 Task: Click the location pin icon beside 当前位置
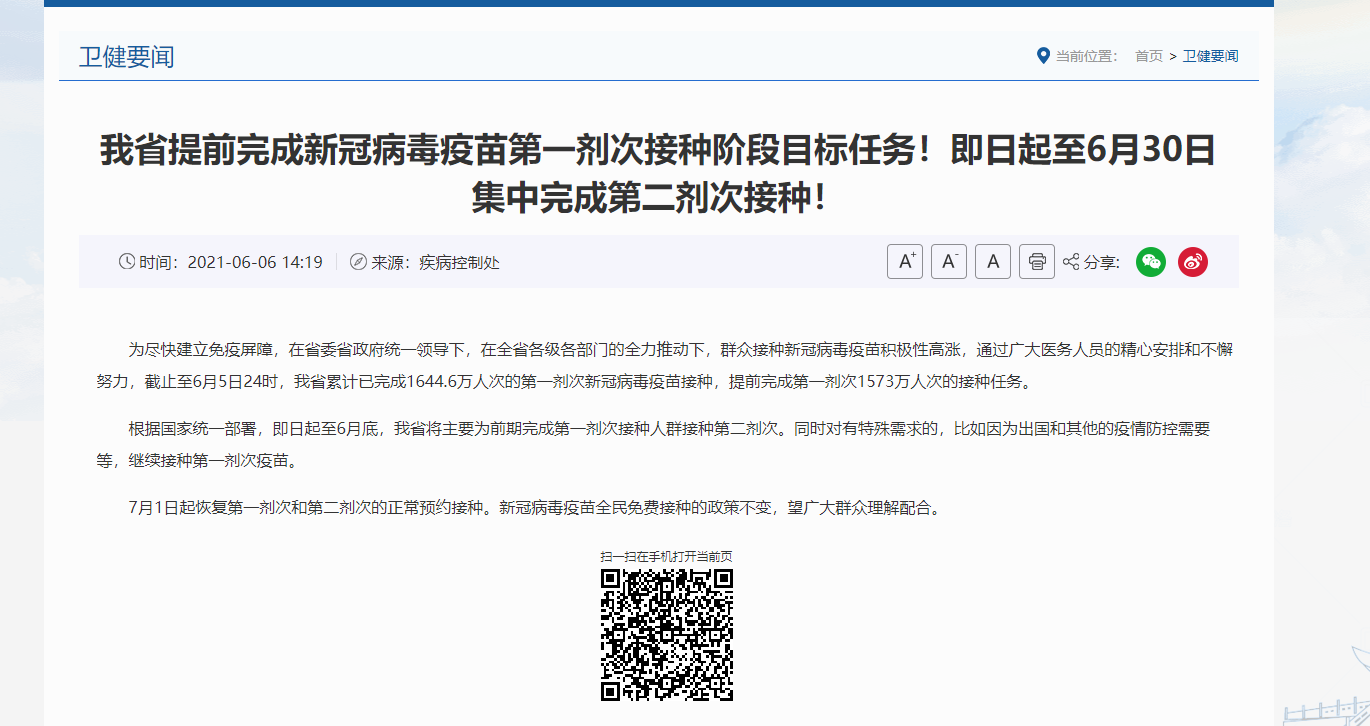[1042, 56]
